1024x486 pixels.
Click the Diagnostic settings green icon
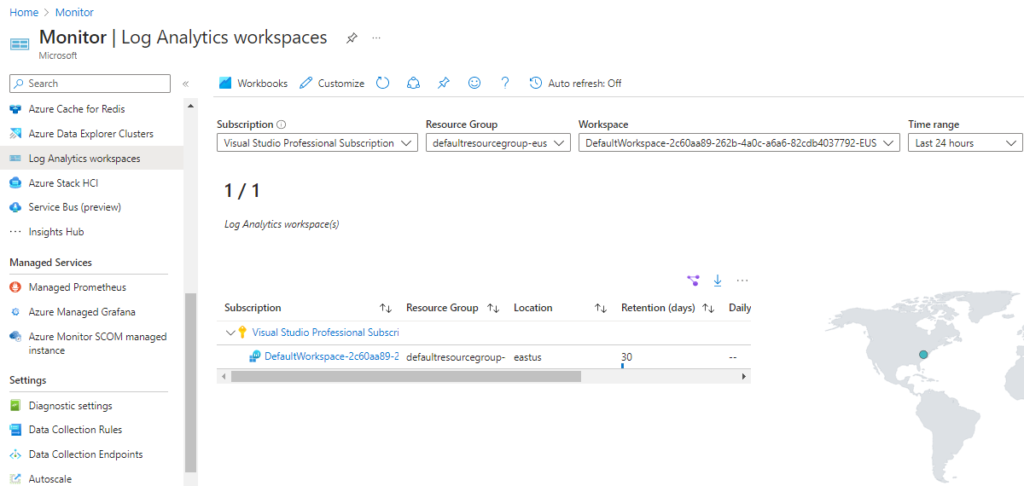[16, 406]
